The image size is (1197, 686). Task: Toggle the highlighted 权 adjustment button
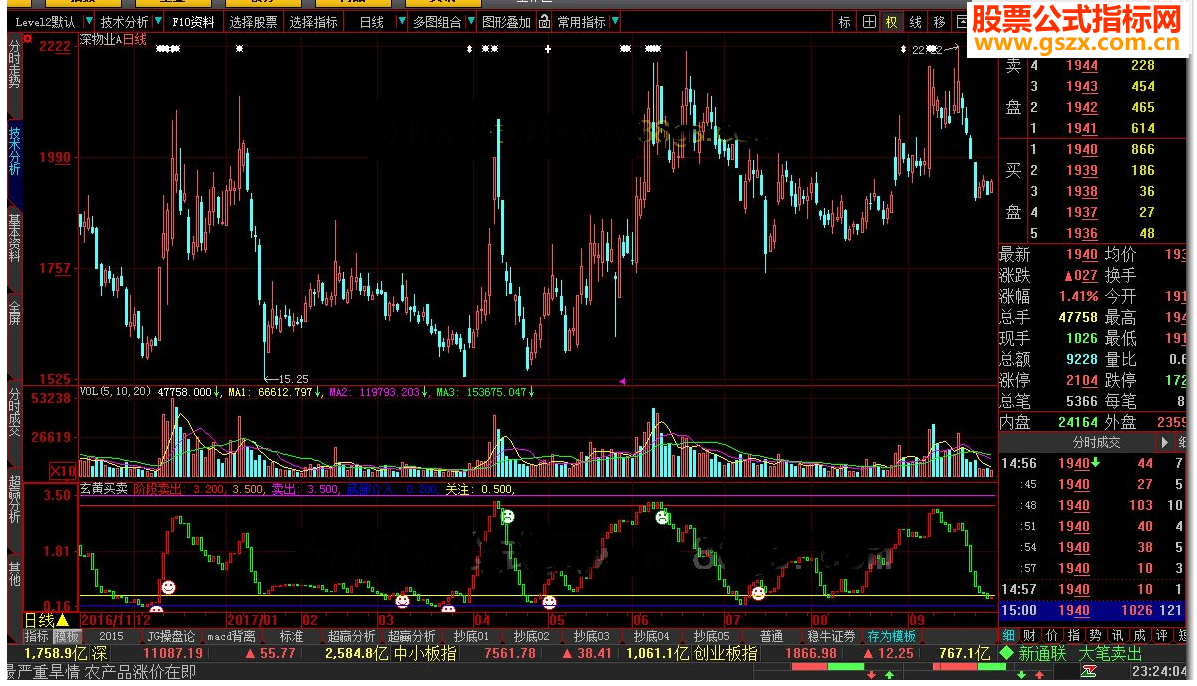coord(891,21)
